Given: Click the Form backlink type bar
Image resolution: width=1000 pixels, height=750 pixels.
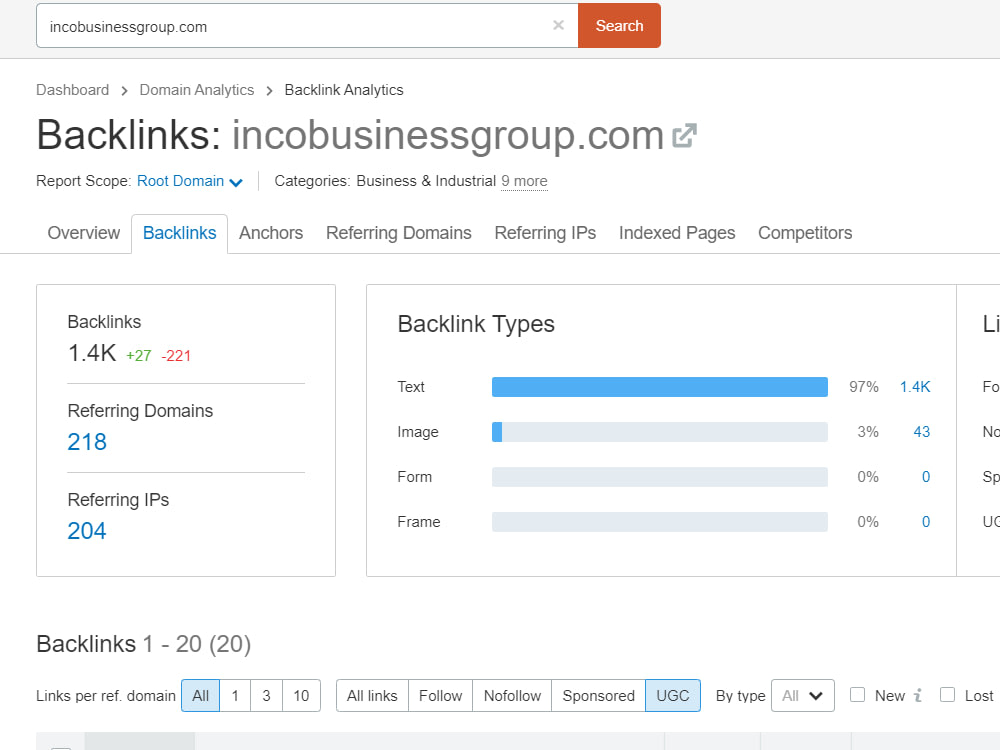Looking at the screenshot, I should [659, 477].
